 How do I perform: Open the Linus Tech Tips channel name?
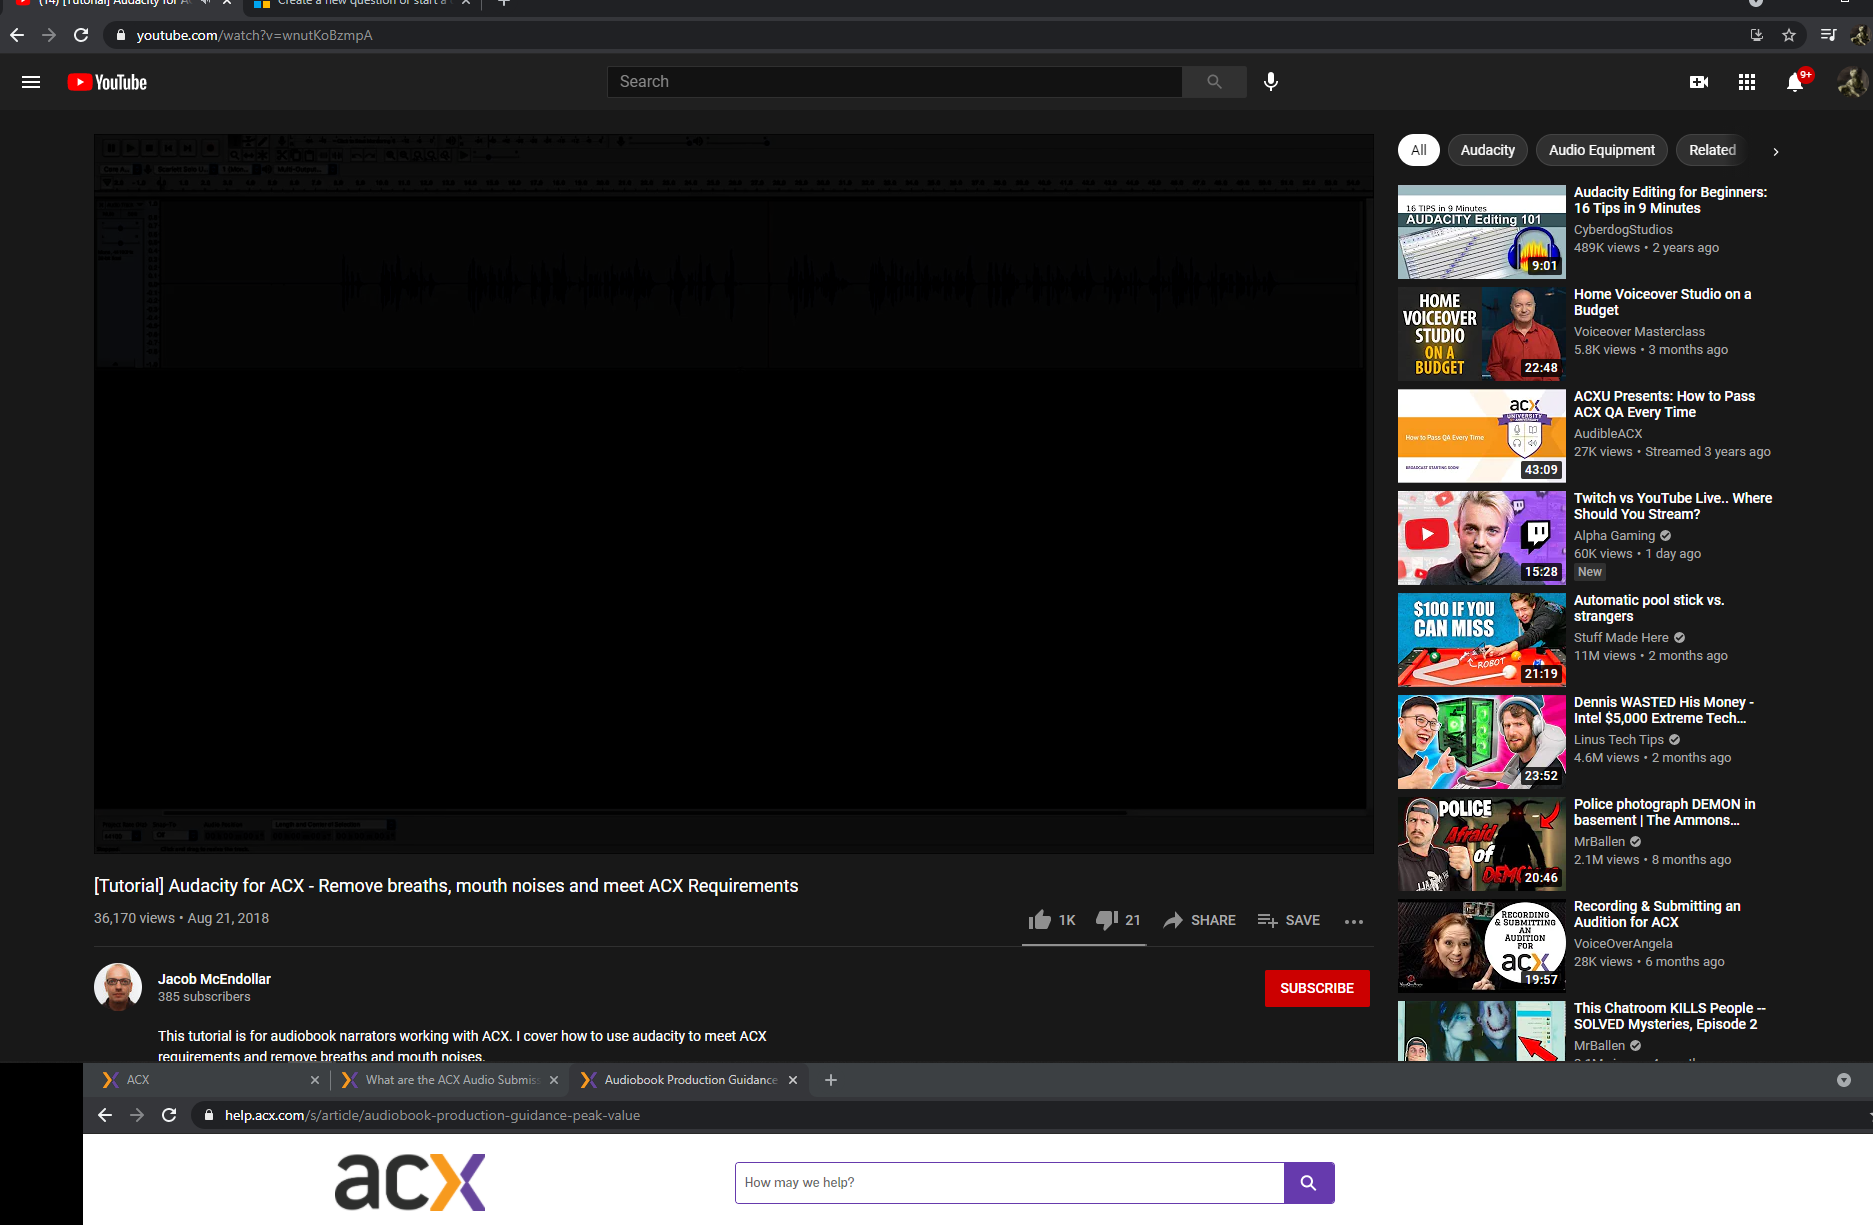(1619, 740)
